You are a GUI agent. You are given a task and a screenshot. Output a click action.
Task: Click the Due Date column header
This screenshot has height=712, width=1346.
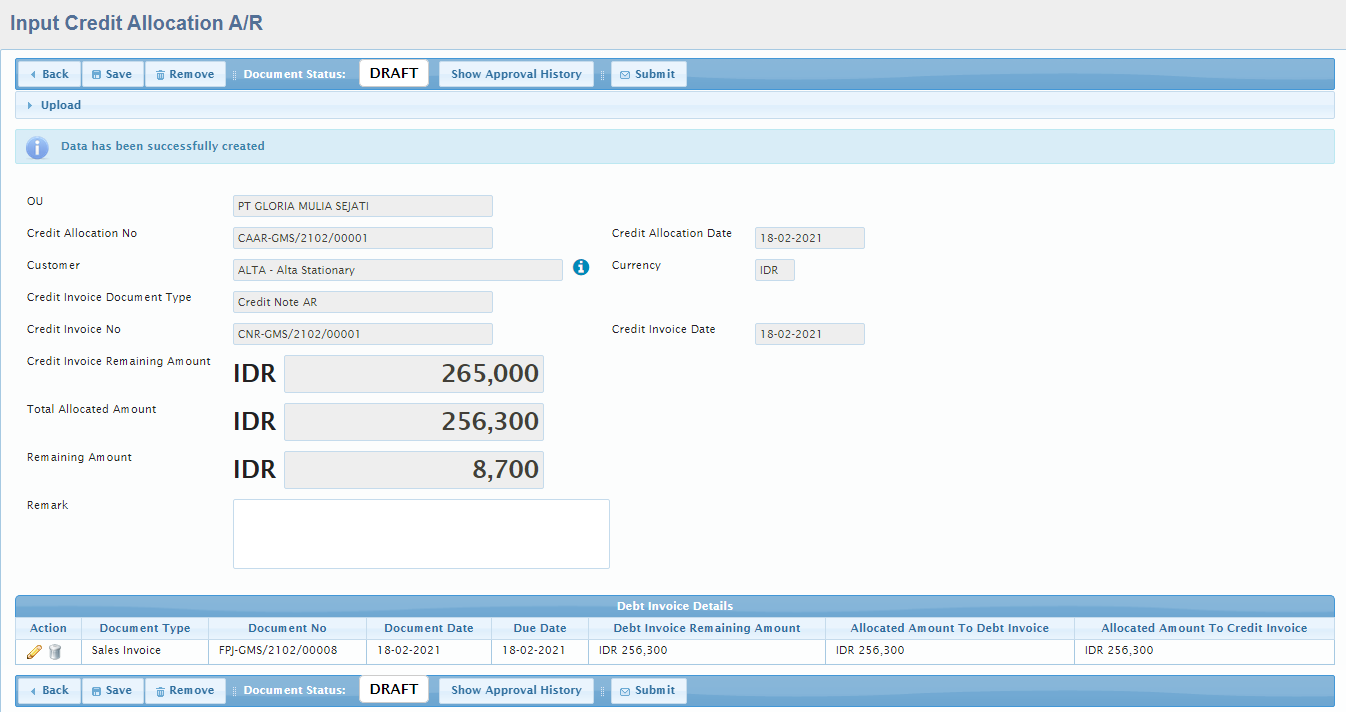point(539,628)
